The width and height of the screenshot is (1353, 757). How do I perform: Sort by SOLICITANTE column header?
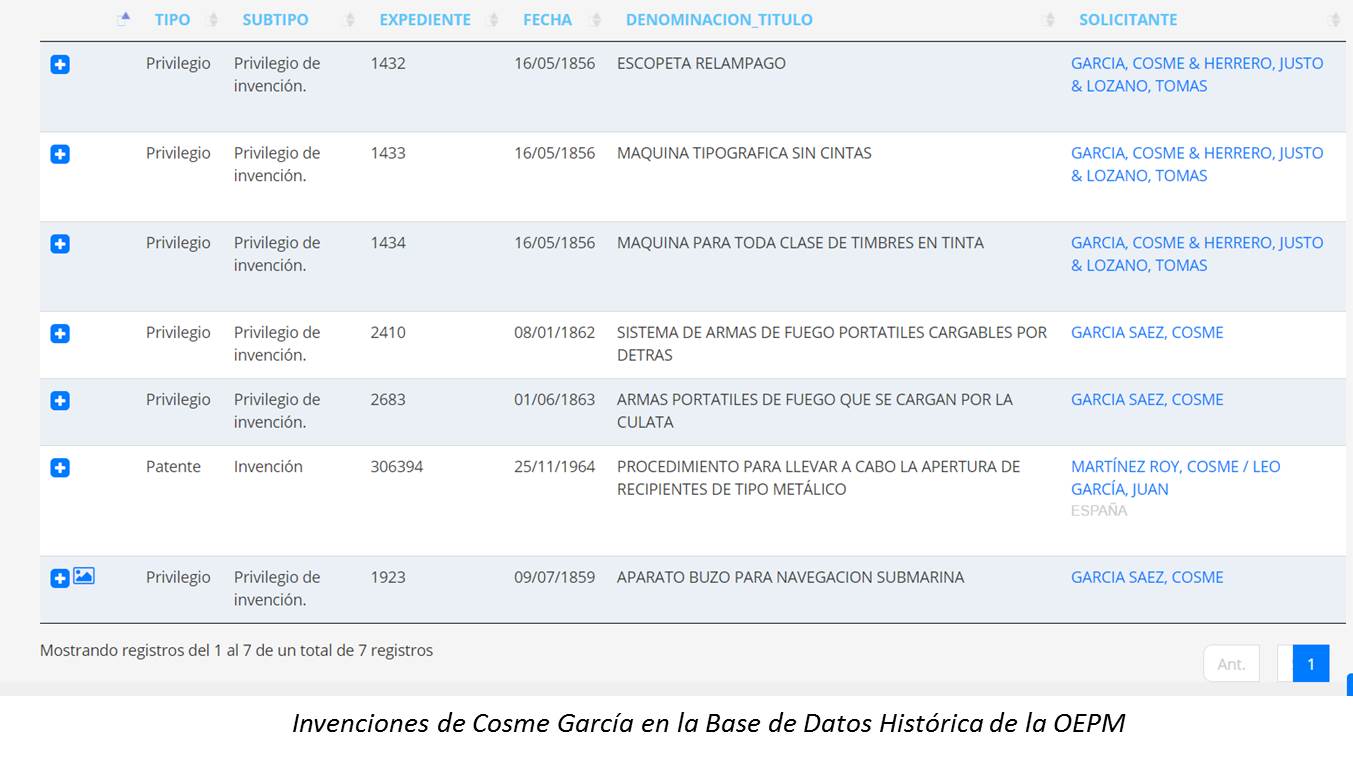coord(1127,20)
